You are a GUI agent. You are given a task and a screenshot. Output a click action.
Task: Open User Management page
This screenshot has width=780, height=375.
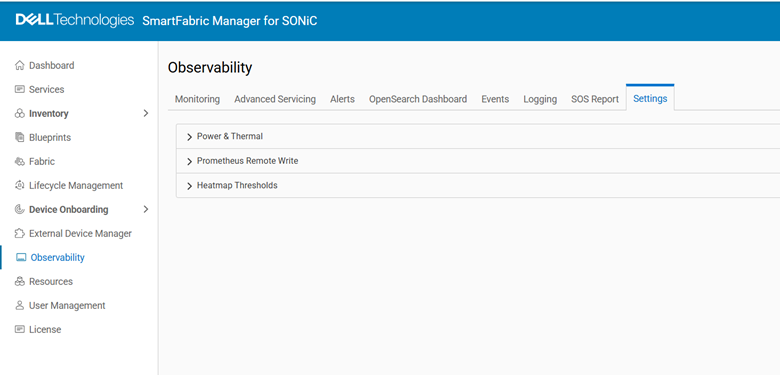[x=67, y=305]
